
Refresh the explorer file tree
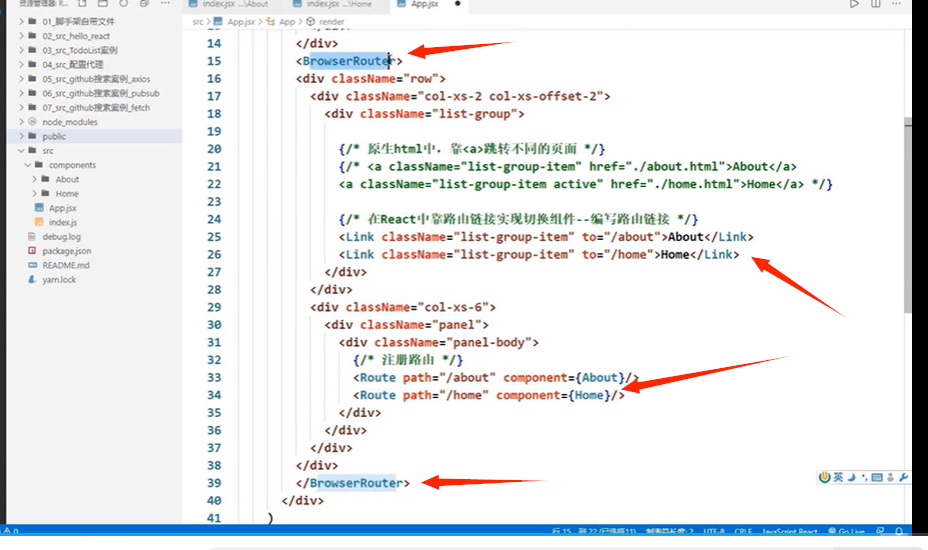tap(124, 4)
